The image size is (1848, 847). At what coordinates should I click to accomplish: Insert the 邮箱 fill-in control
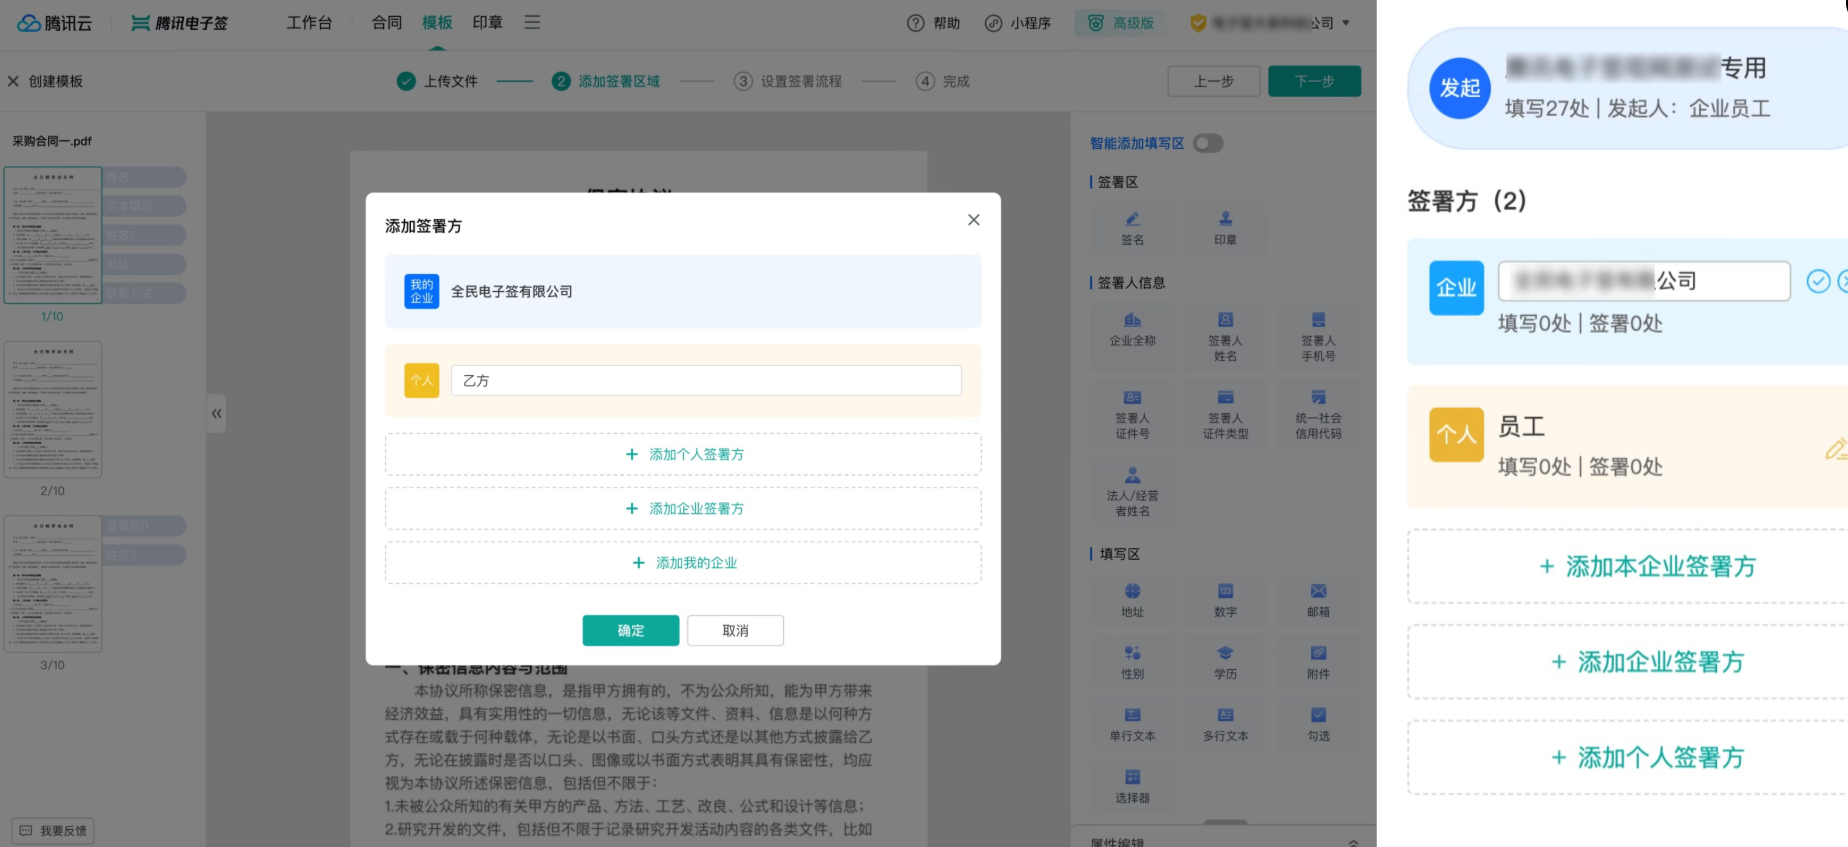point(1318,600)
